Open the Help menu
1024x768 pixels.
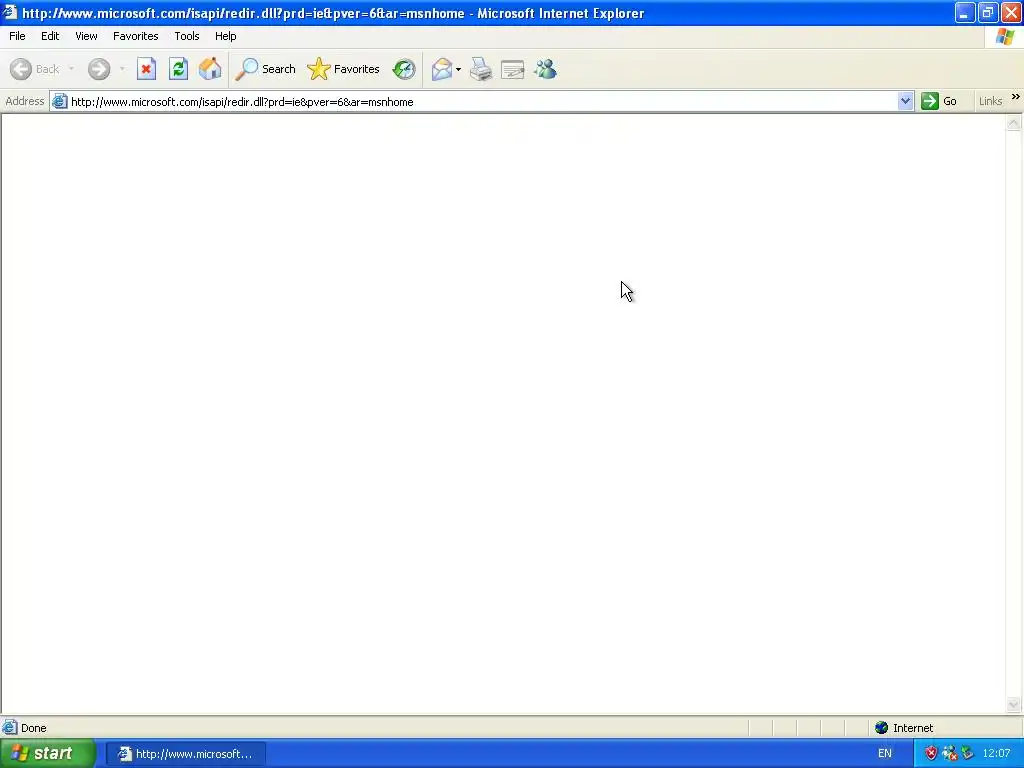225,36
